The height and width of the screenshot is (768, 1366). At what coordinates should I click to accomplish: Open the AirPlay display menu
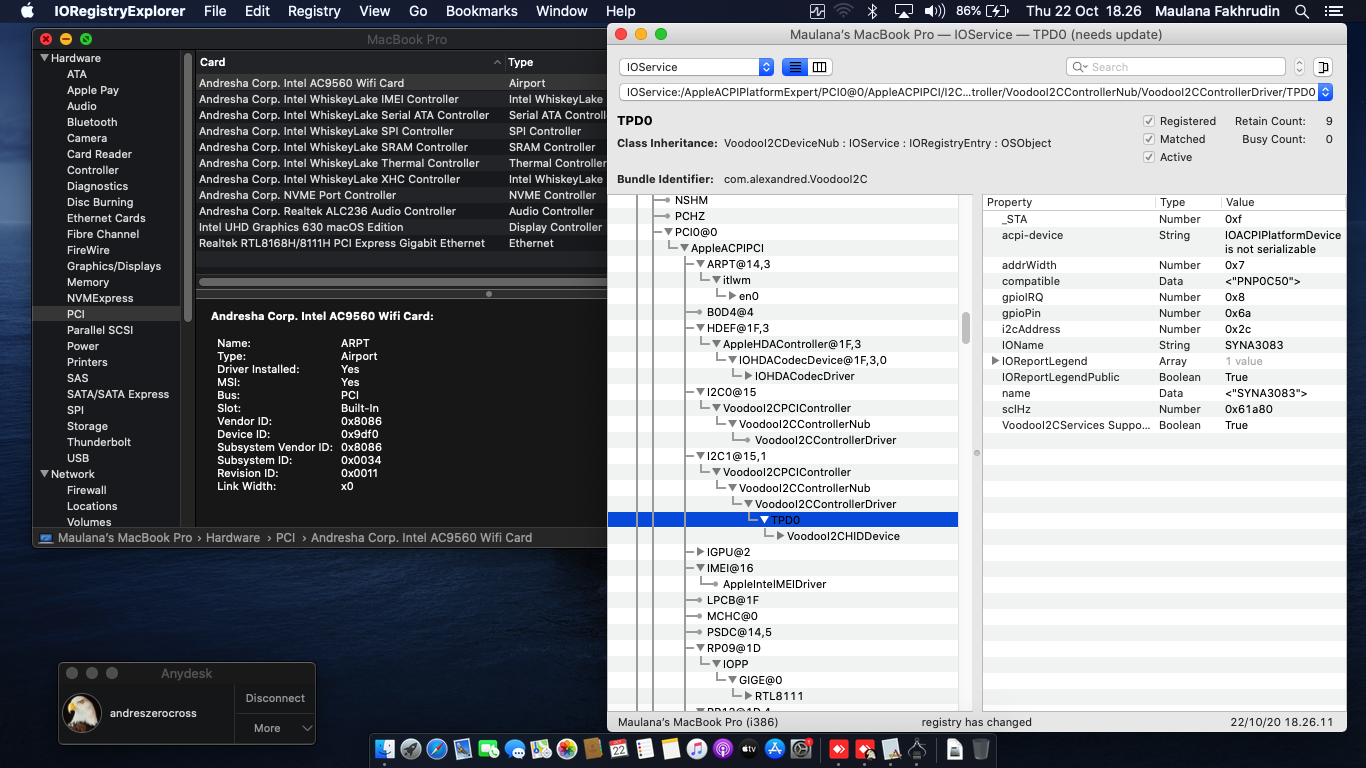tap(904, 11)
